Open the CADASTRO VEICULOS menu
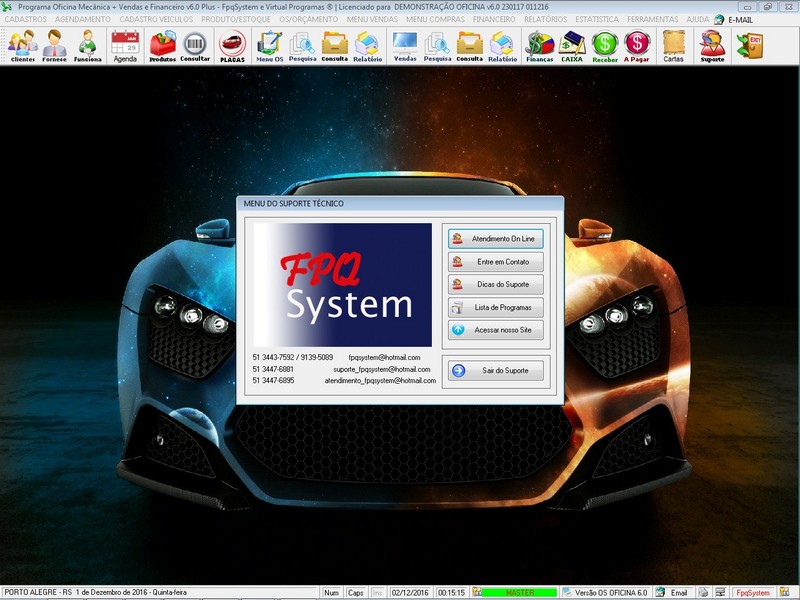The image size is (800, 600). (x=156, y=19)
